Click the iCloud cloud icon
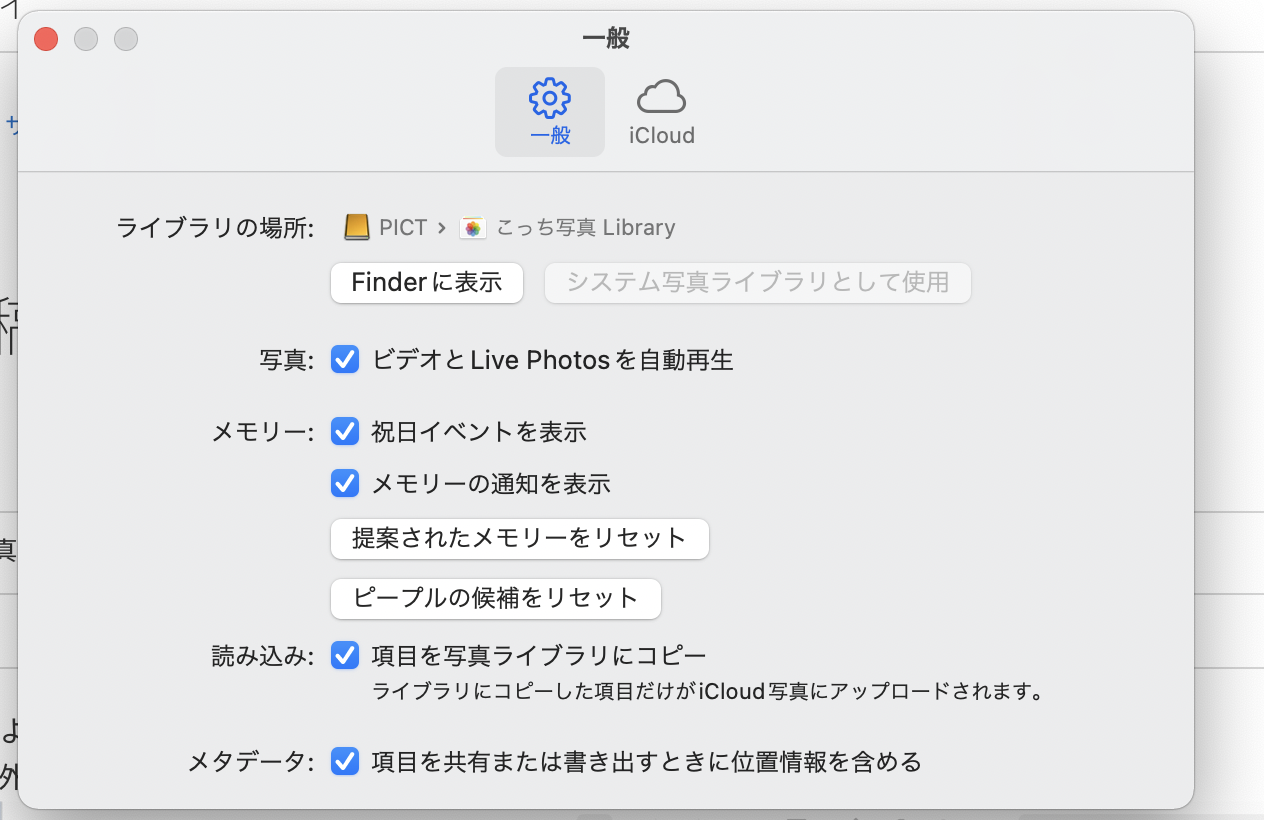The width and height of the screenshot is (1264, 820). pos(661,98)
